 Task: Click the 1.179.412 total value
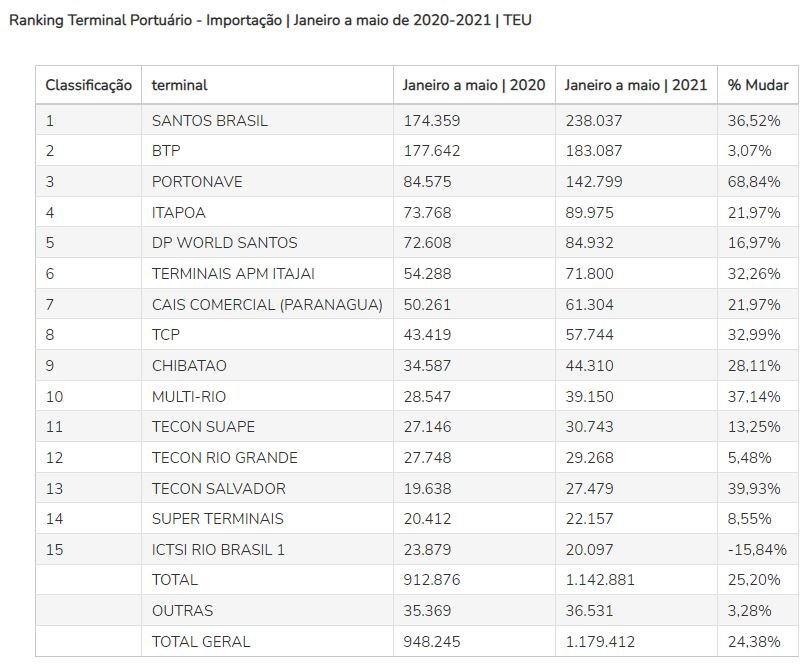[600, 642]
